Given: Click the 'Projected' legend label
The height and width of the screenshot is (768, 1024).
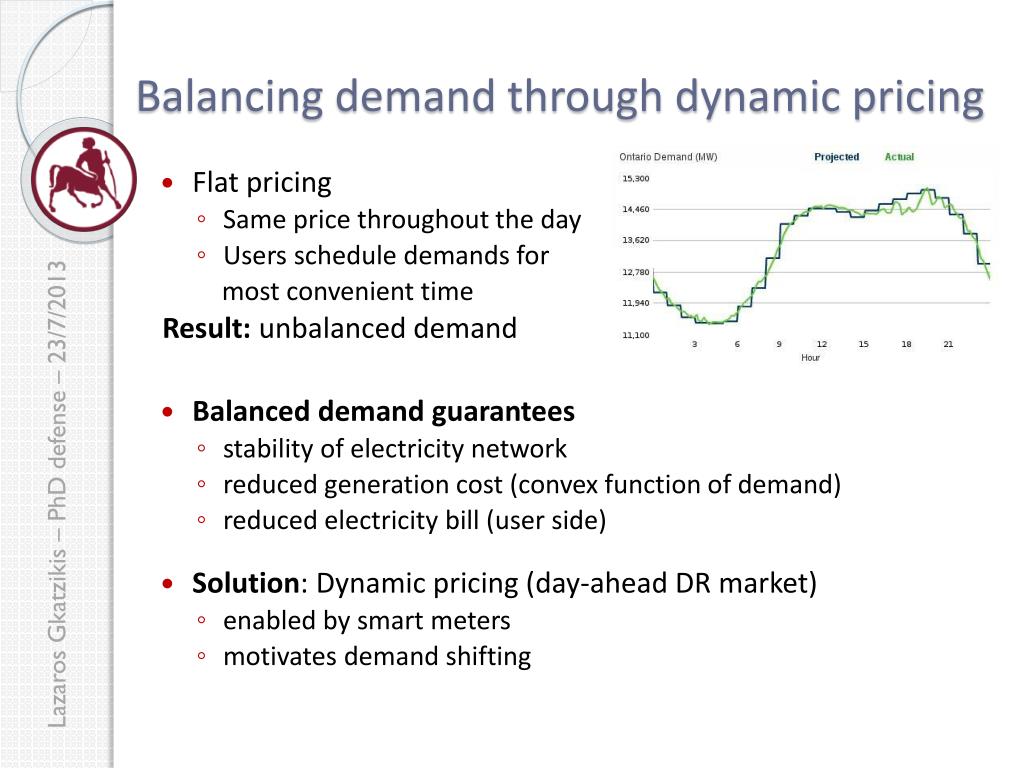Looking at the screenshot, I should click(837, 157).
